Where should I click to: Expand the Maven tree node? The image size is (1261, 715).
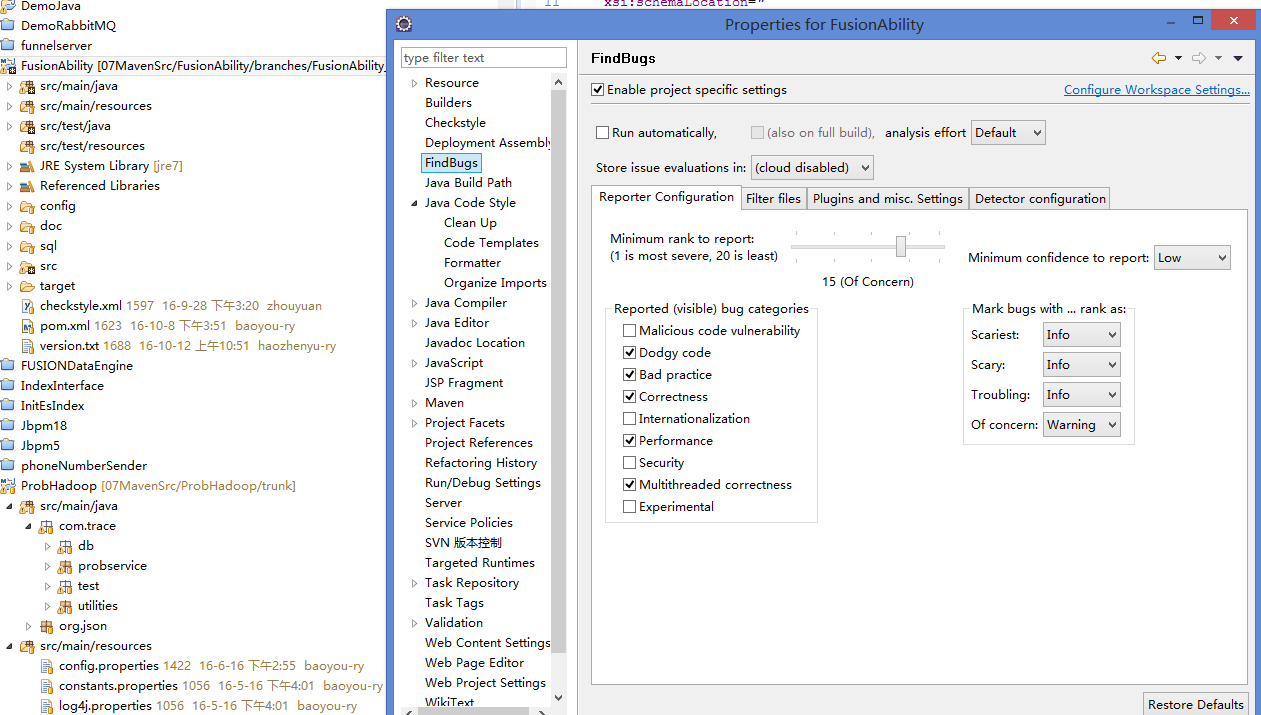point(414,403)
